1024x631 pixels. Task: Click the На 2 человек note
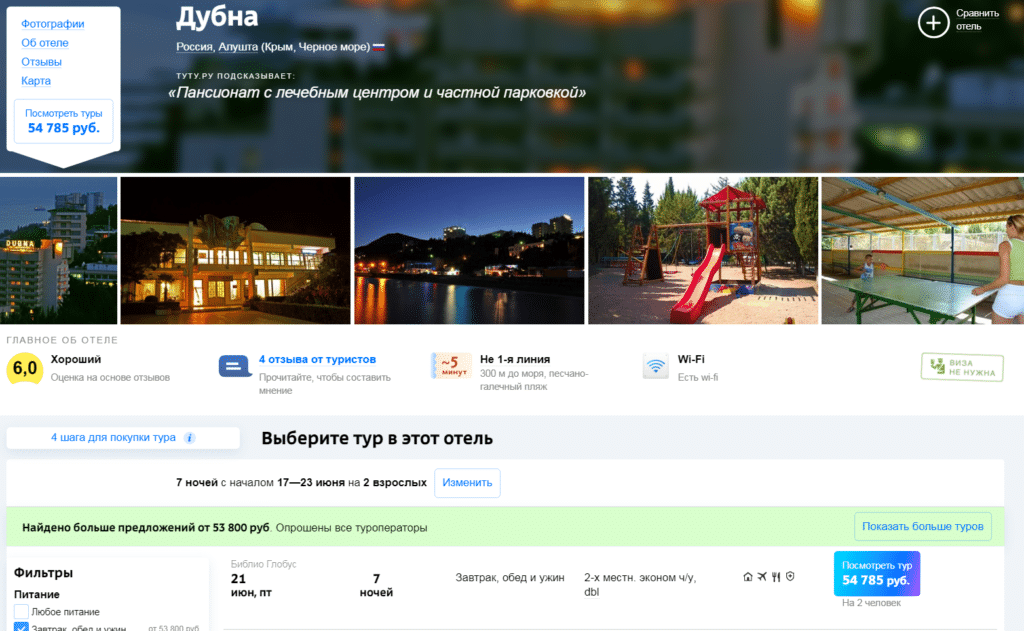click(x=871, y=603)
